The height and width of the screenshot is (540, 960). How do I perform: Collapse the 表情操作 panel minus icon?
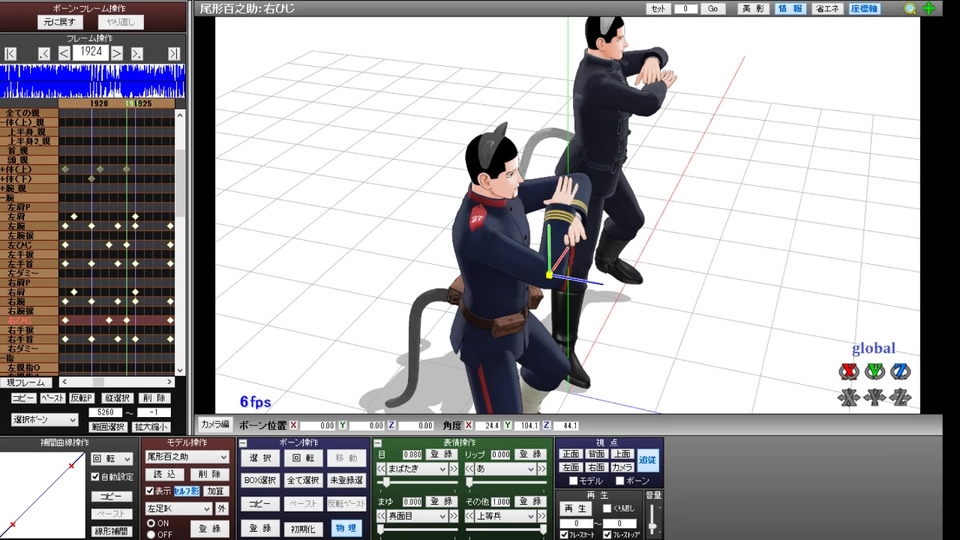point(378,443)
